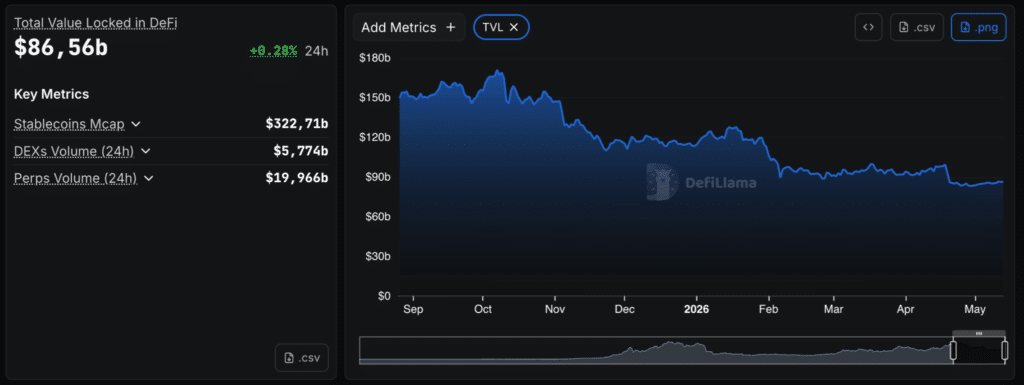Click the DEXs Volume (24h) label
Image resolution: width=1024 pixels, height=385 pixels.
point(74,151)
